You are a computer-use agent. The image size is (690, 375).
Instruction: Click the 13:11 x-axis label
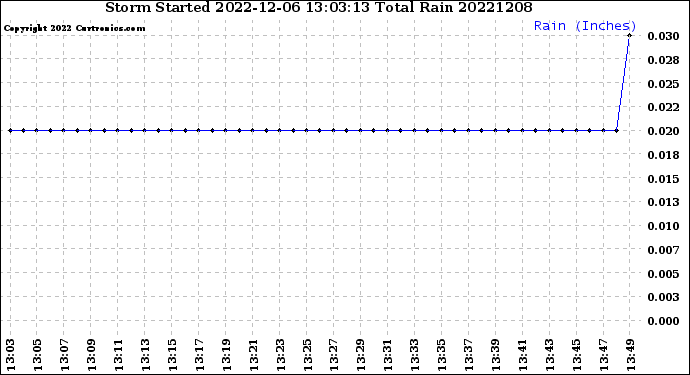click(x=118, y=355)
